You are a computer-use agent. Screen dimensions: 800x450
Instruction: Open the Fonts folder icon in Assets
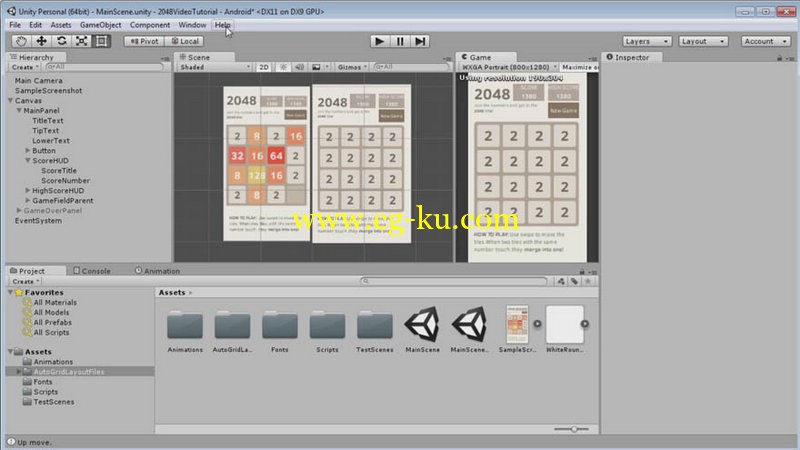pos(280,325)
